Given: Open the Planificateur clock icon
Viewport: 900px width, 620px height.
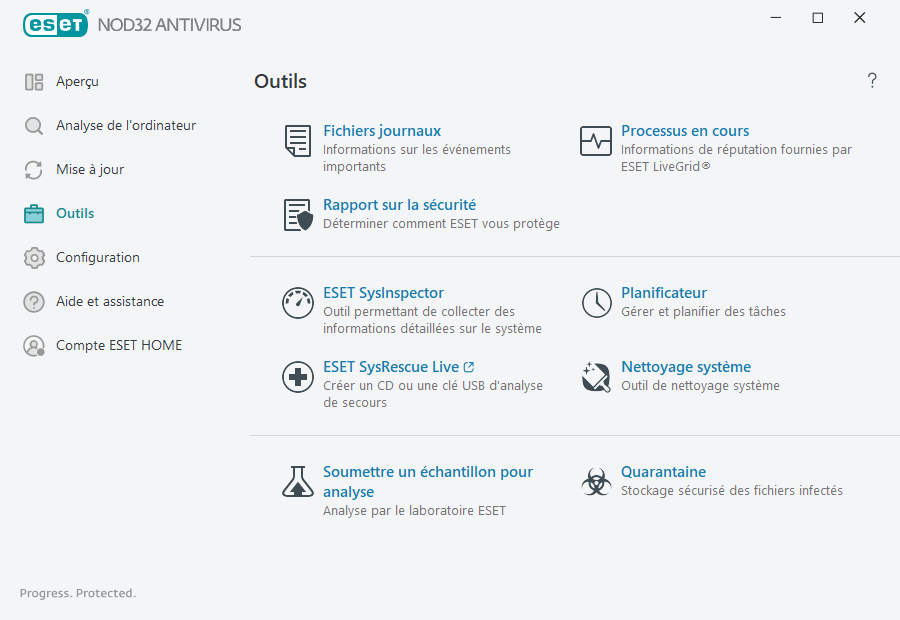Looking at the screenshot, I should tap(596, 303).
